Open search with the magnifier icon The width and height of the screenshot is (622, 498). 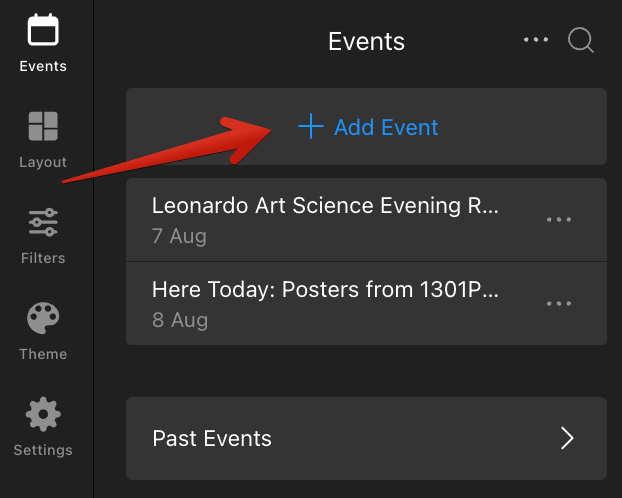click(x=581, y=40)
